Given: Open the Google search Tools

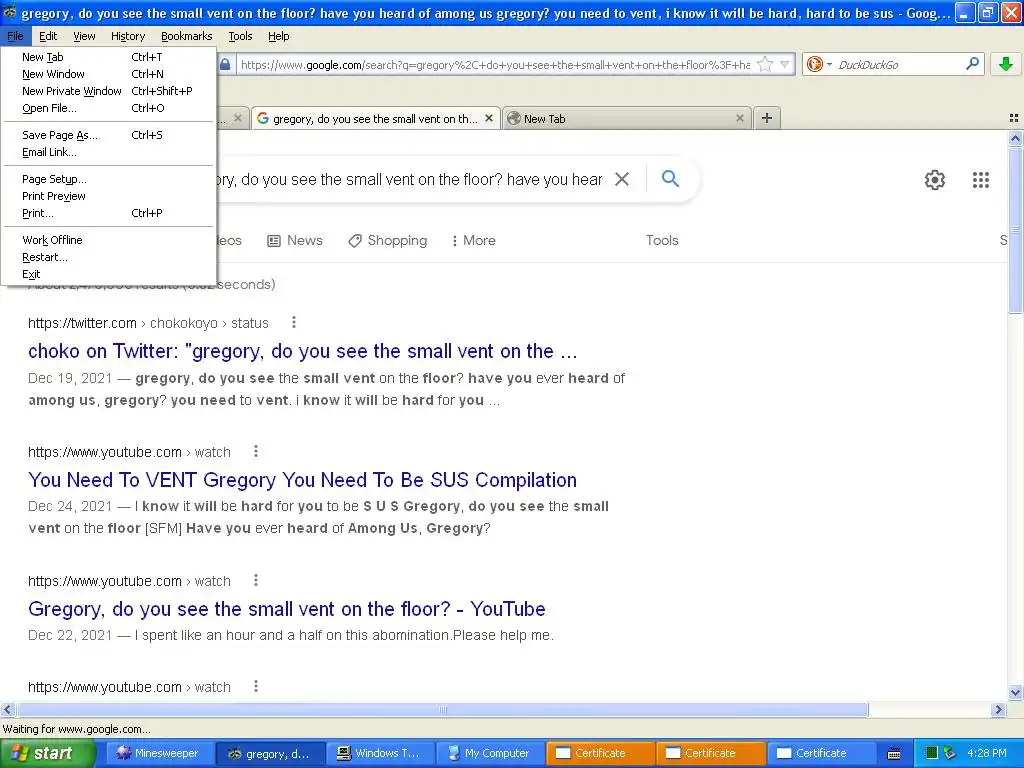Looking at the screenshot, I should pos(662,240).
